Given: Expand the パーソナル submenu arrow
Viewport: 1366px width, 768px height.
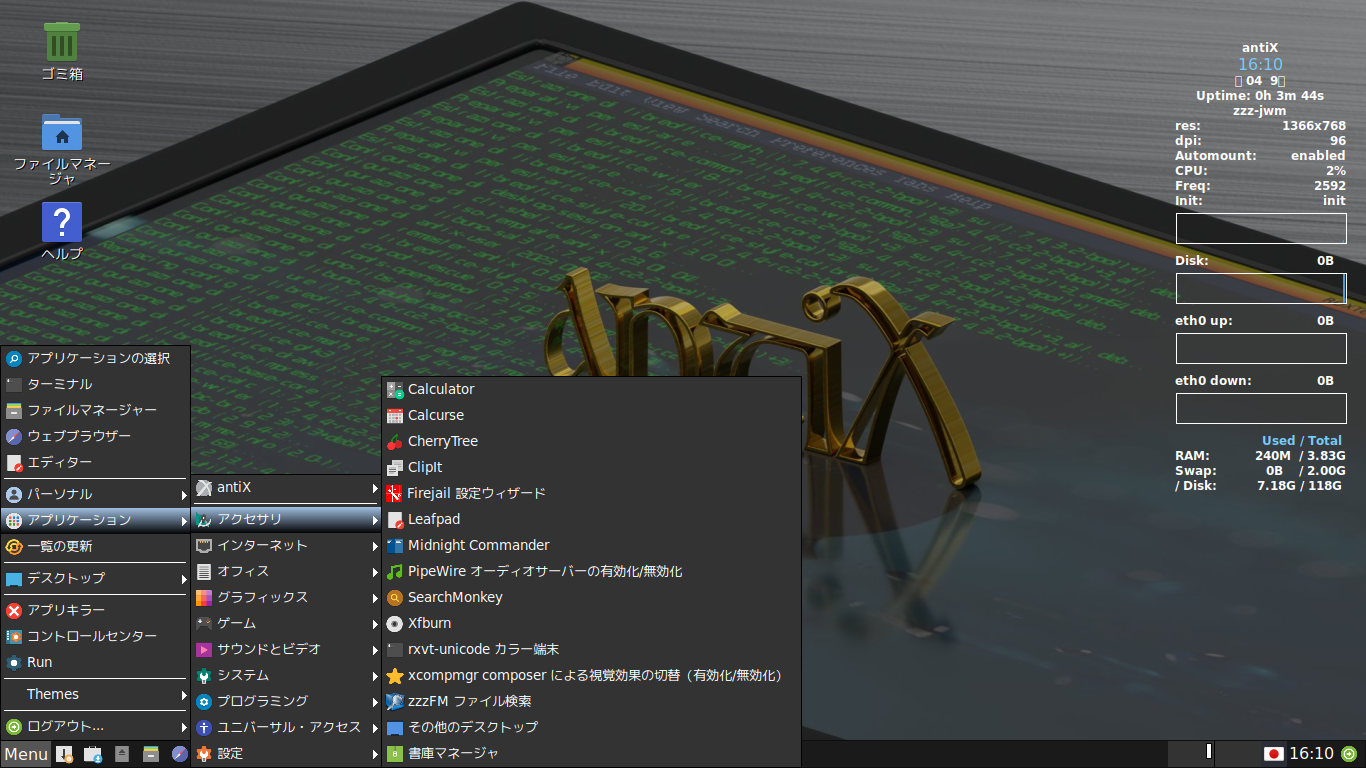Looking at the screenshot, I should click(x=184, y=494).
